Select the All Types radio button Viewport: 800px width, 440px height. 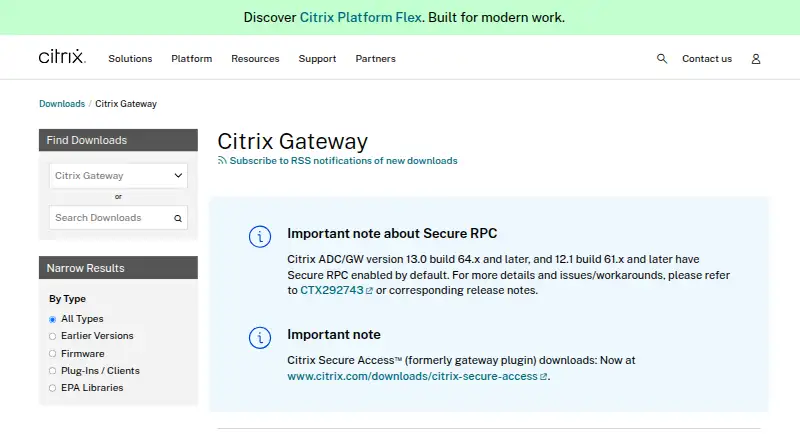tap(52, 320)
